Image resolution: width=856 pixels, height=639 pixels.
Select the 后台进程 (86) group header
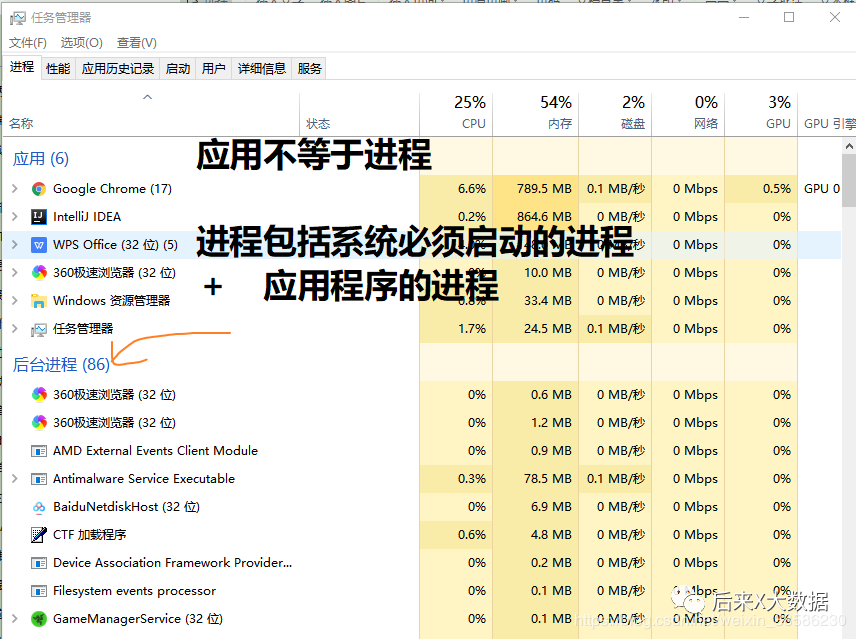pyautogui.click(x=61, y=365)
